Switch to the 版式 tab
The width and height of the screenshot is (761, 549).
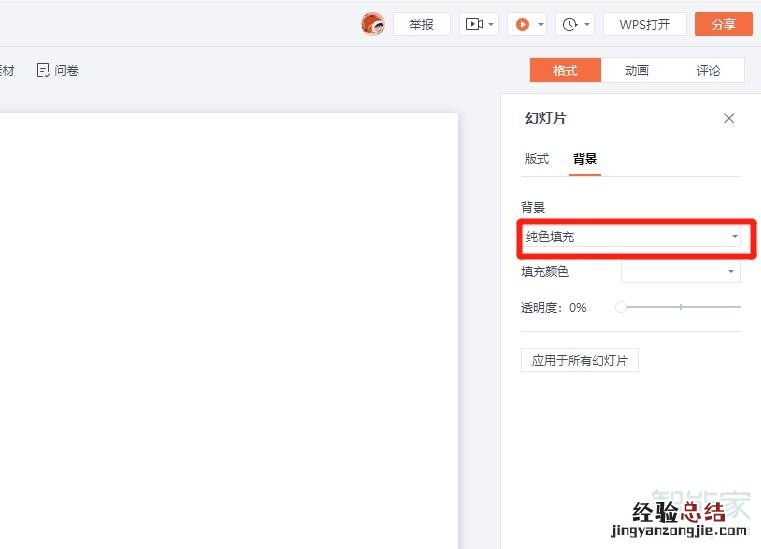[x=537, y=159]
